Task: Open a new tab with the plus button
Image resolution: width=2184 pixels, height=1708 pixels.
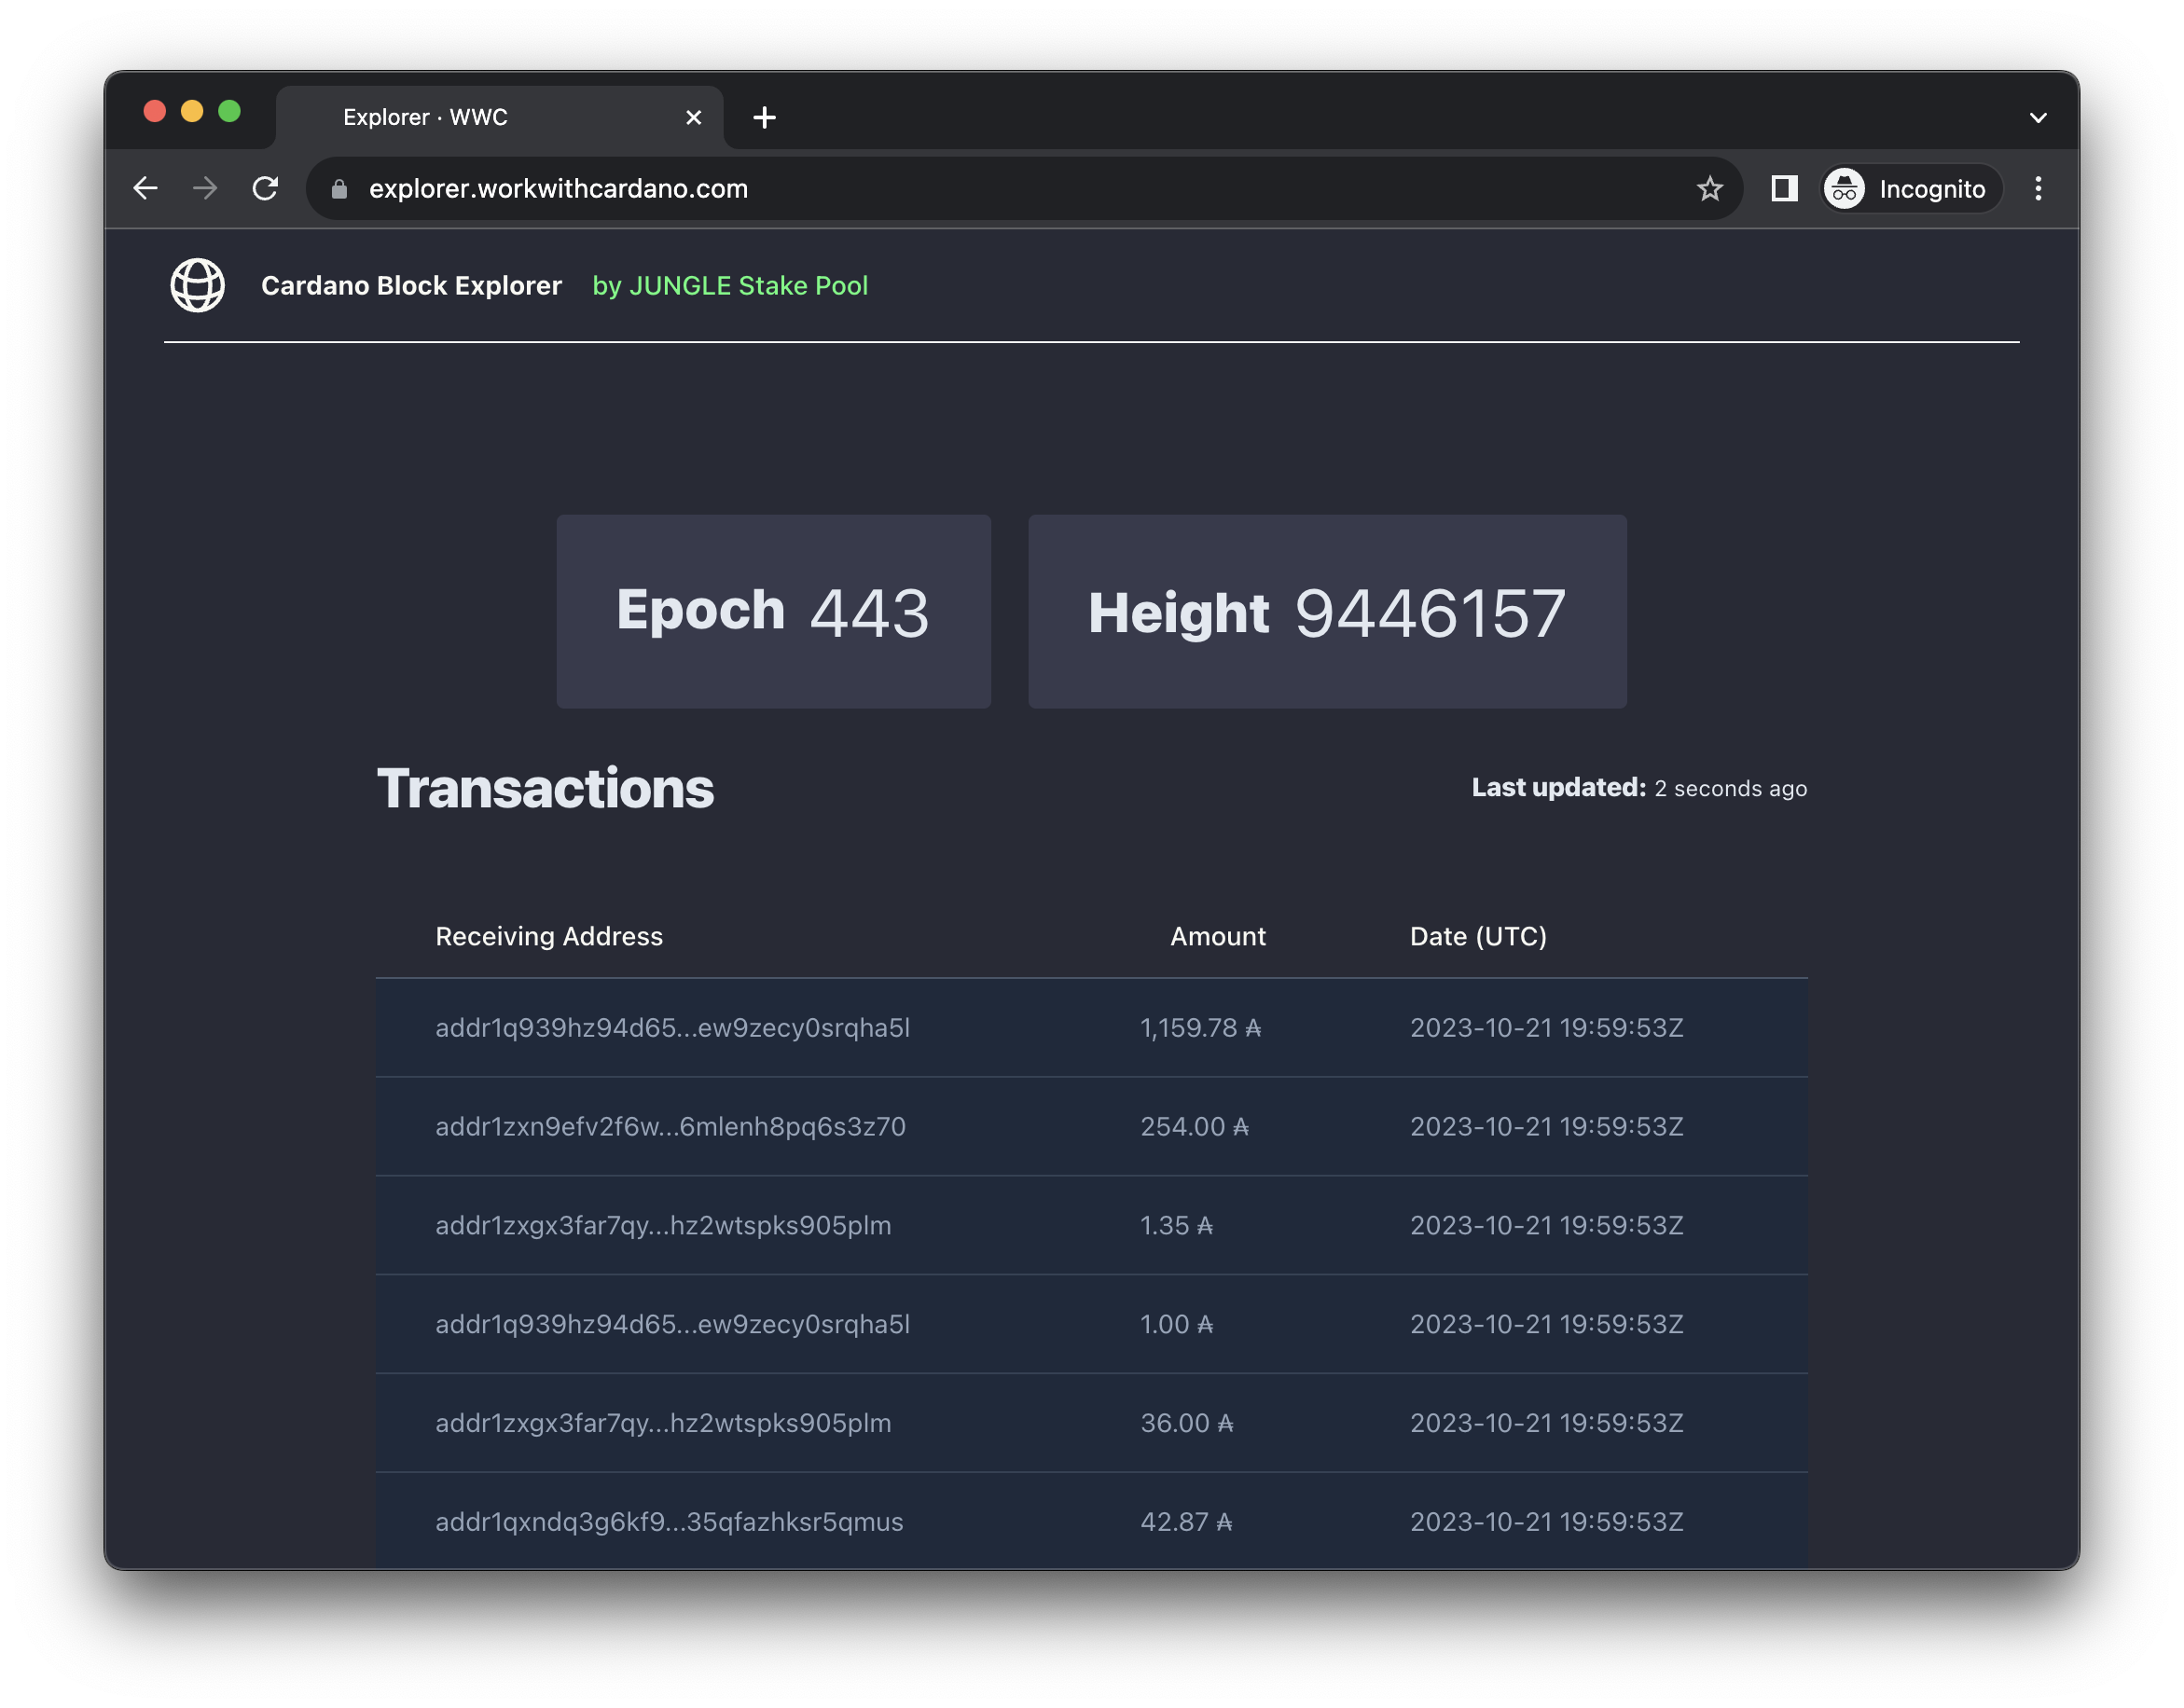Action: click(764, 118)
